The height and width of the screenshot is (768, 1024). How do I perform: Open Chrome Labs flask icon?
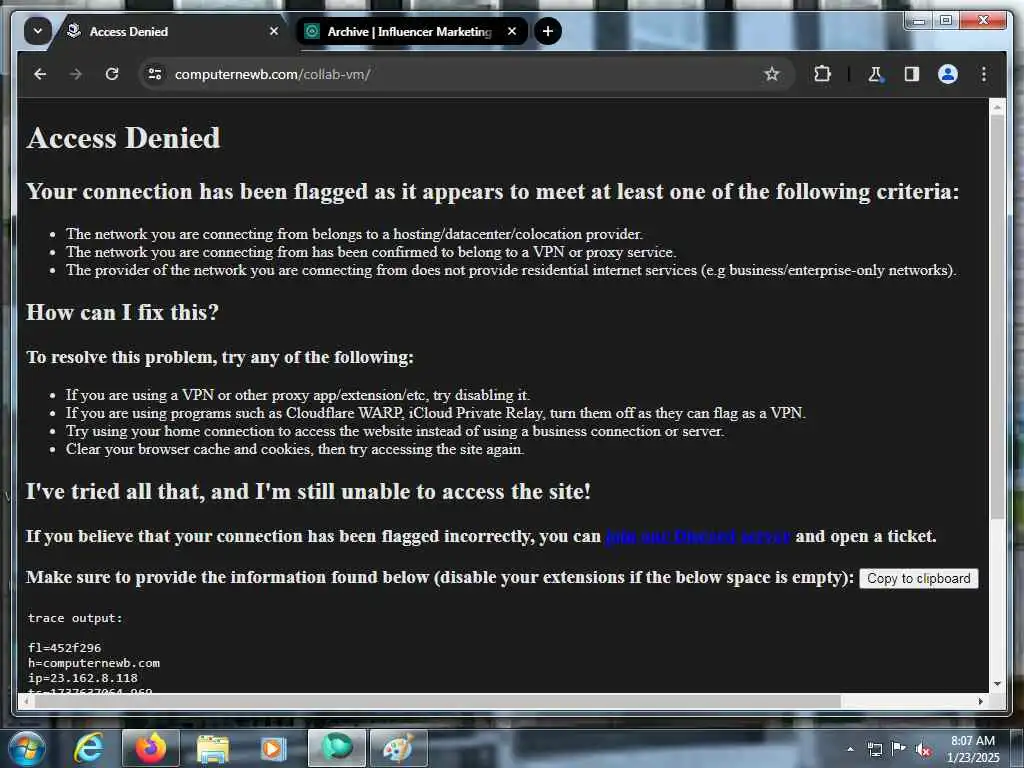click(875, 74)
